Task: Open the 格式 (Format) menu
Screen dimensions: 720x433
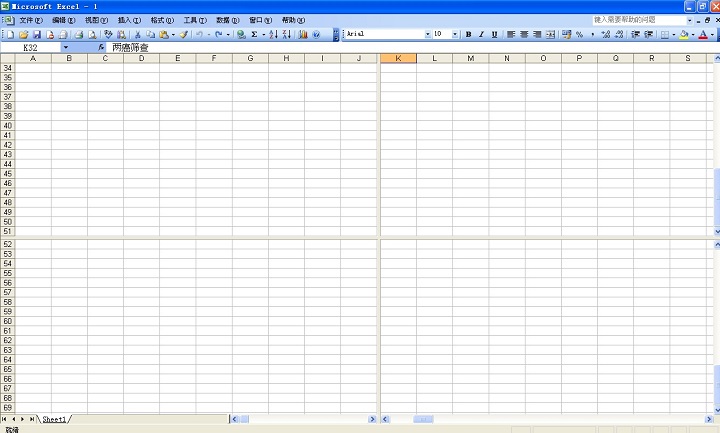Action: click(161, 20)
